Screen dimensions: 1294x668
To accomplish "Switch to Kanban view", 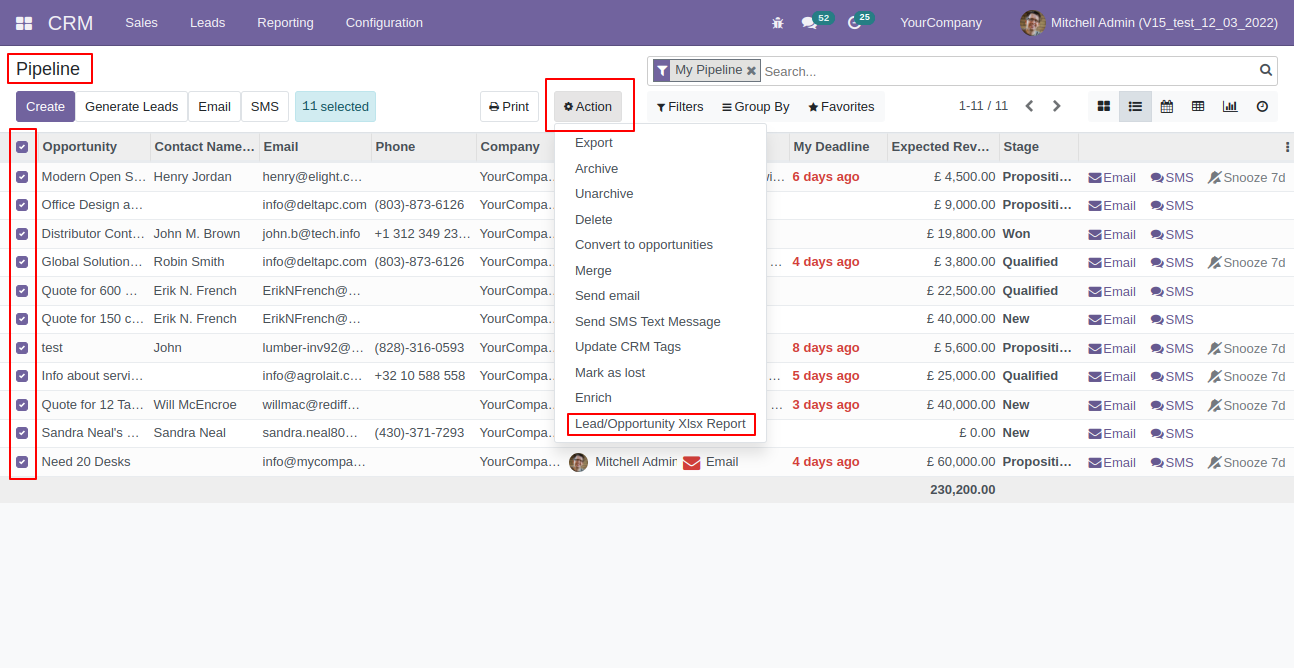I will (1104, 106).
